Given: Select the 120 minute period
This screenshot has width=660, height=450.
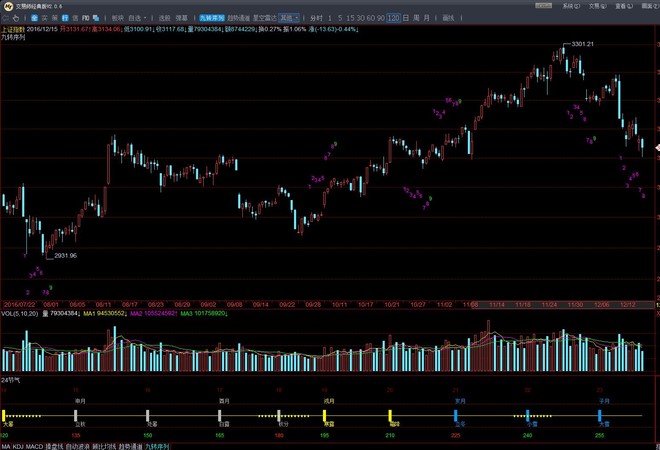Looking at the screenshot, I should [394, 18].
